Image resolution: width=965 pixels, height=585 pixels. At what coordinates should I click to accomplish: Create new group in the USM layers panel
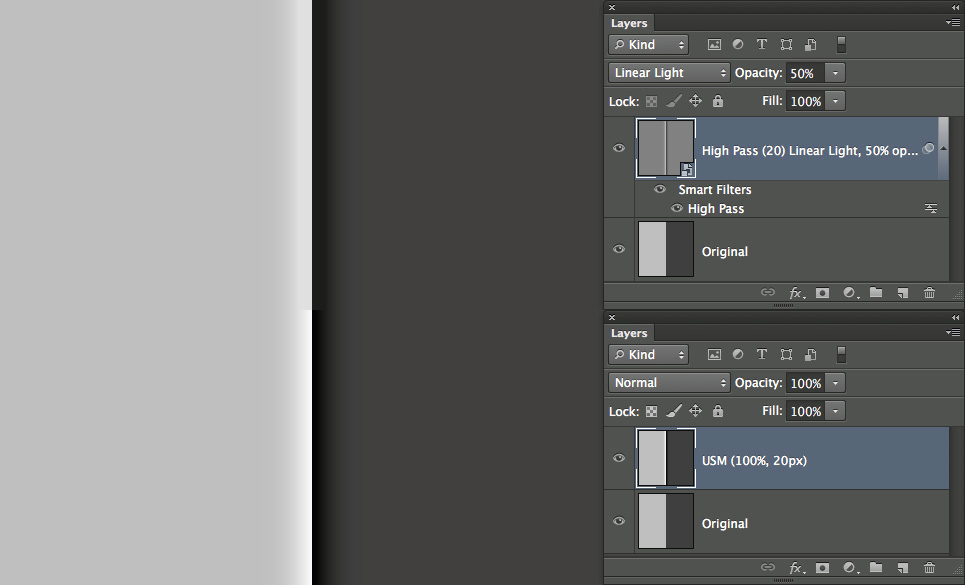pos(876,568)
